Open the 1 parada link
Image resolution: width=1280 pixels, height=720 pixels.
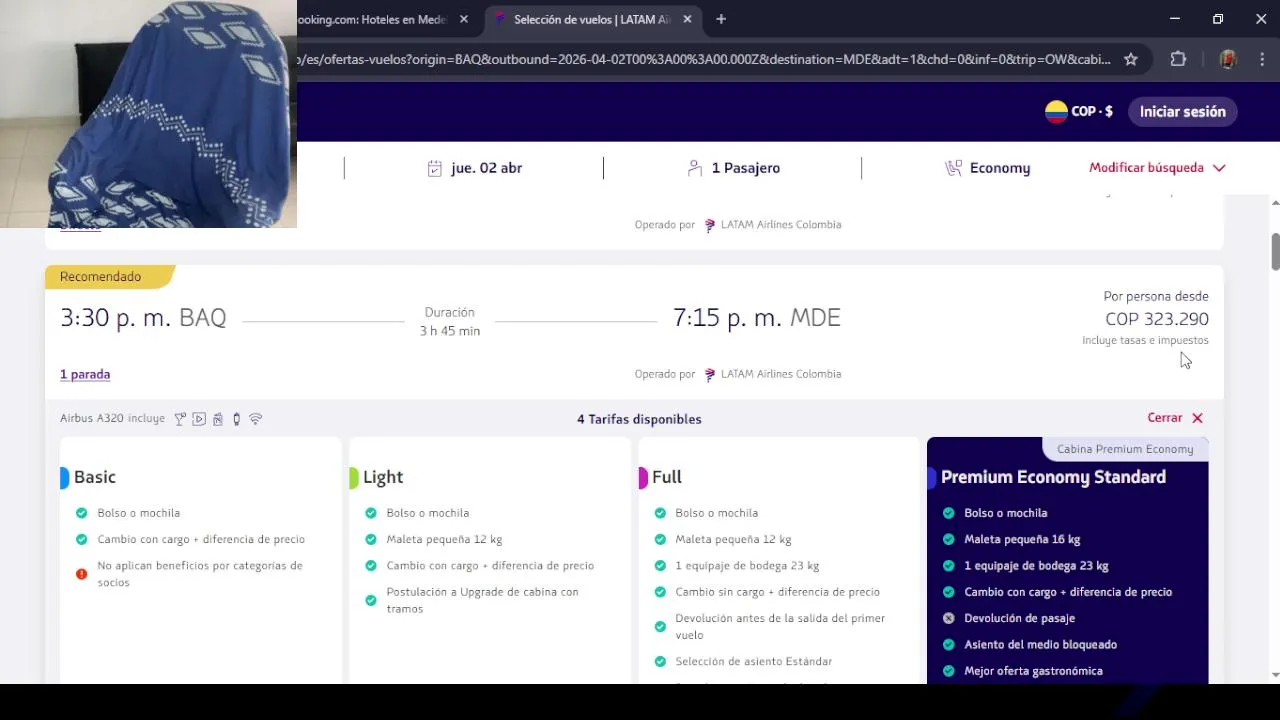[x=85, y=374]
